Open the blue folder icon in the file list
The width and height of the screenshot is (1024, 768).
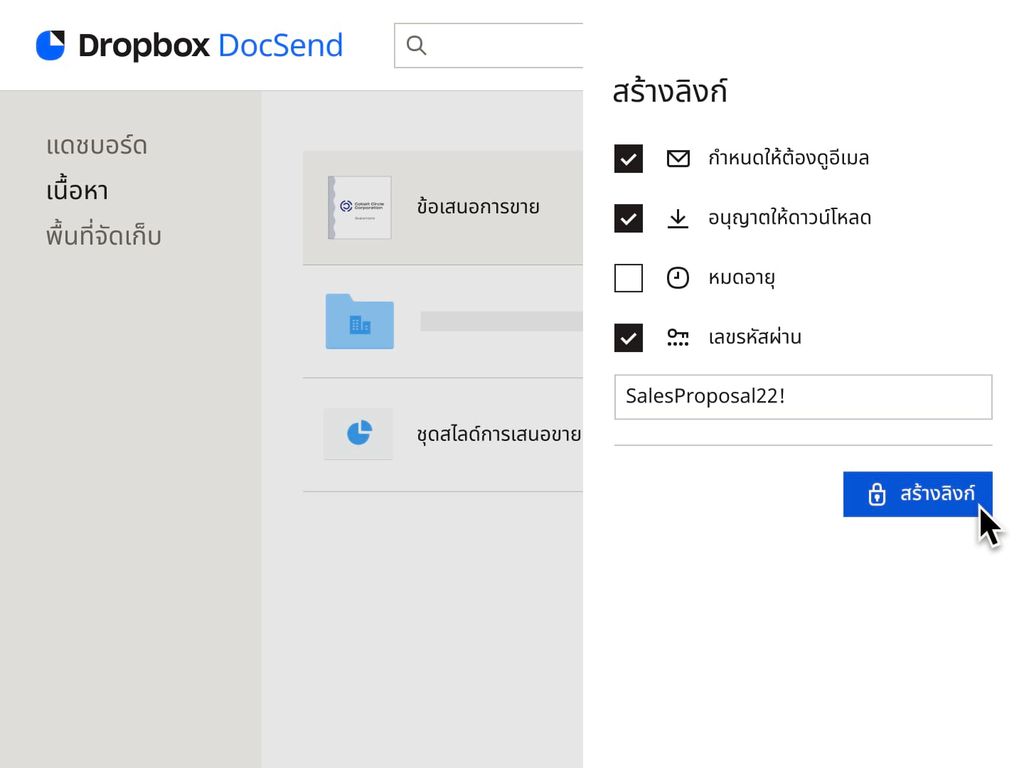(x=358, y=321)
